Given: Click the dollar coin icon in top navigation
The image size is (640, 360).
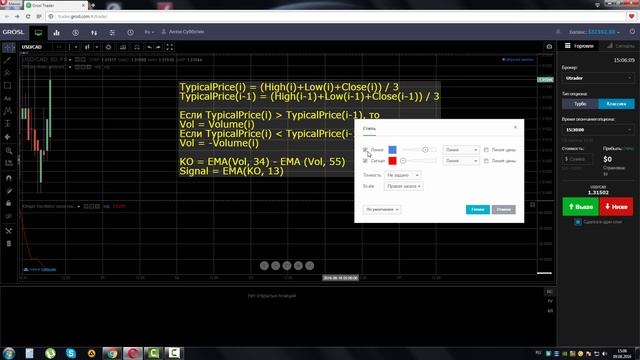Looking at the screenshot, I should [x=76, y=32].
